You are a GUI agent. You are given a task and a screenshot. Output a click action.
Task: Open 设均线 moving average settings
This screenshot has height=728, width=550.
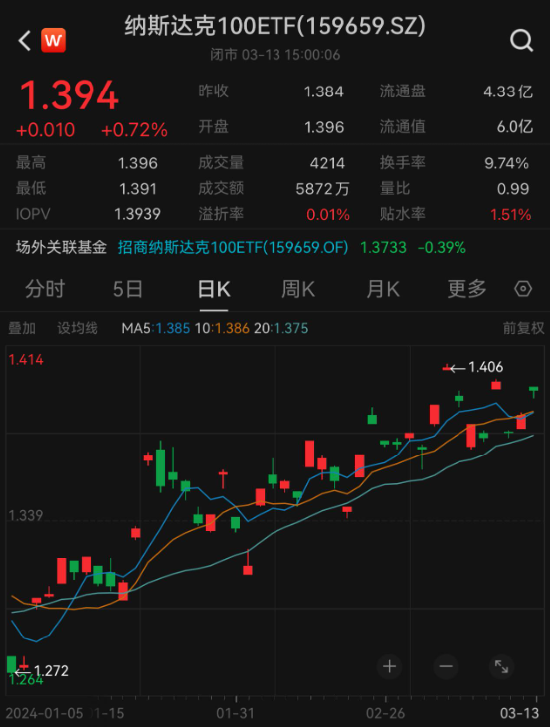coord(77,328)
